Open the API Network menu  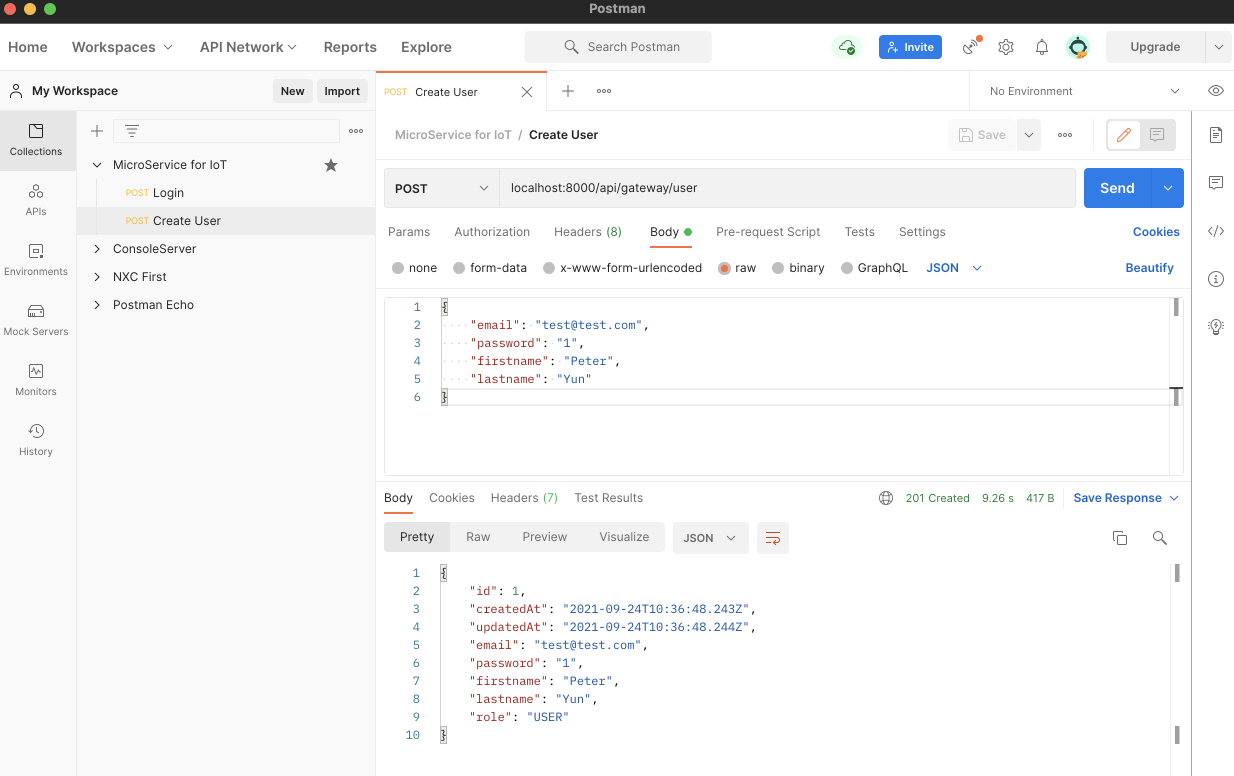[x=248, y=47]
